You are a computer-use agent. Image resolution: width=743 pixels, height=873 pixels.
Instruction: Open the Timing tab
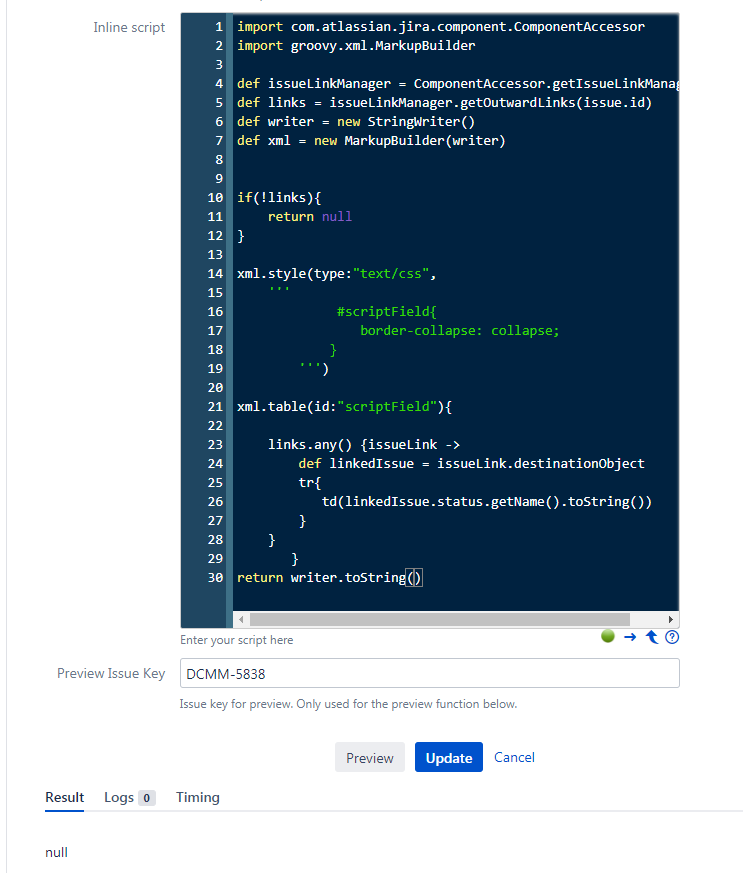pos(198,797)
